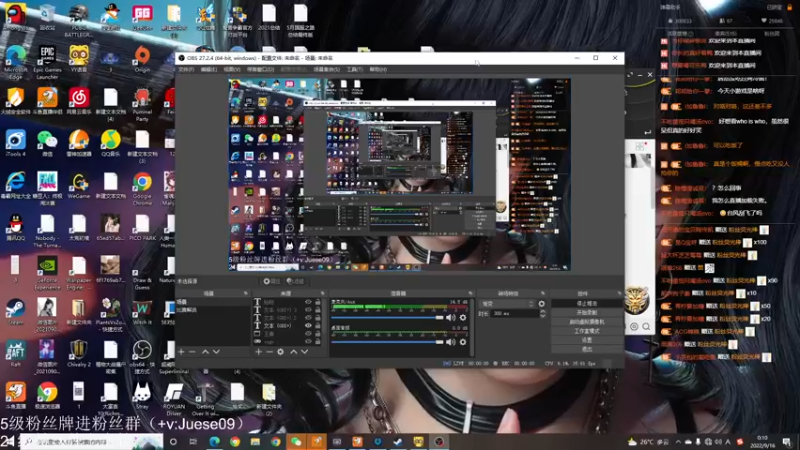Screen dimensions: 800x450
Task: Adjust desktop audio volume slider
Action: [x=387, y=342]
